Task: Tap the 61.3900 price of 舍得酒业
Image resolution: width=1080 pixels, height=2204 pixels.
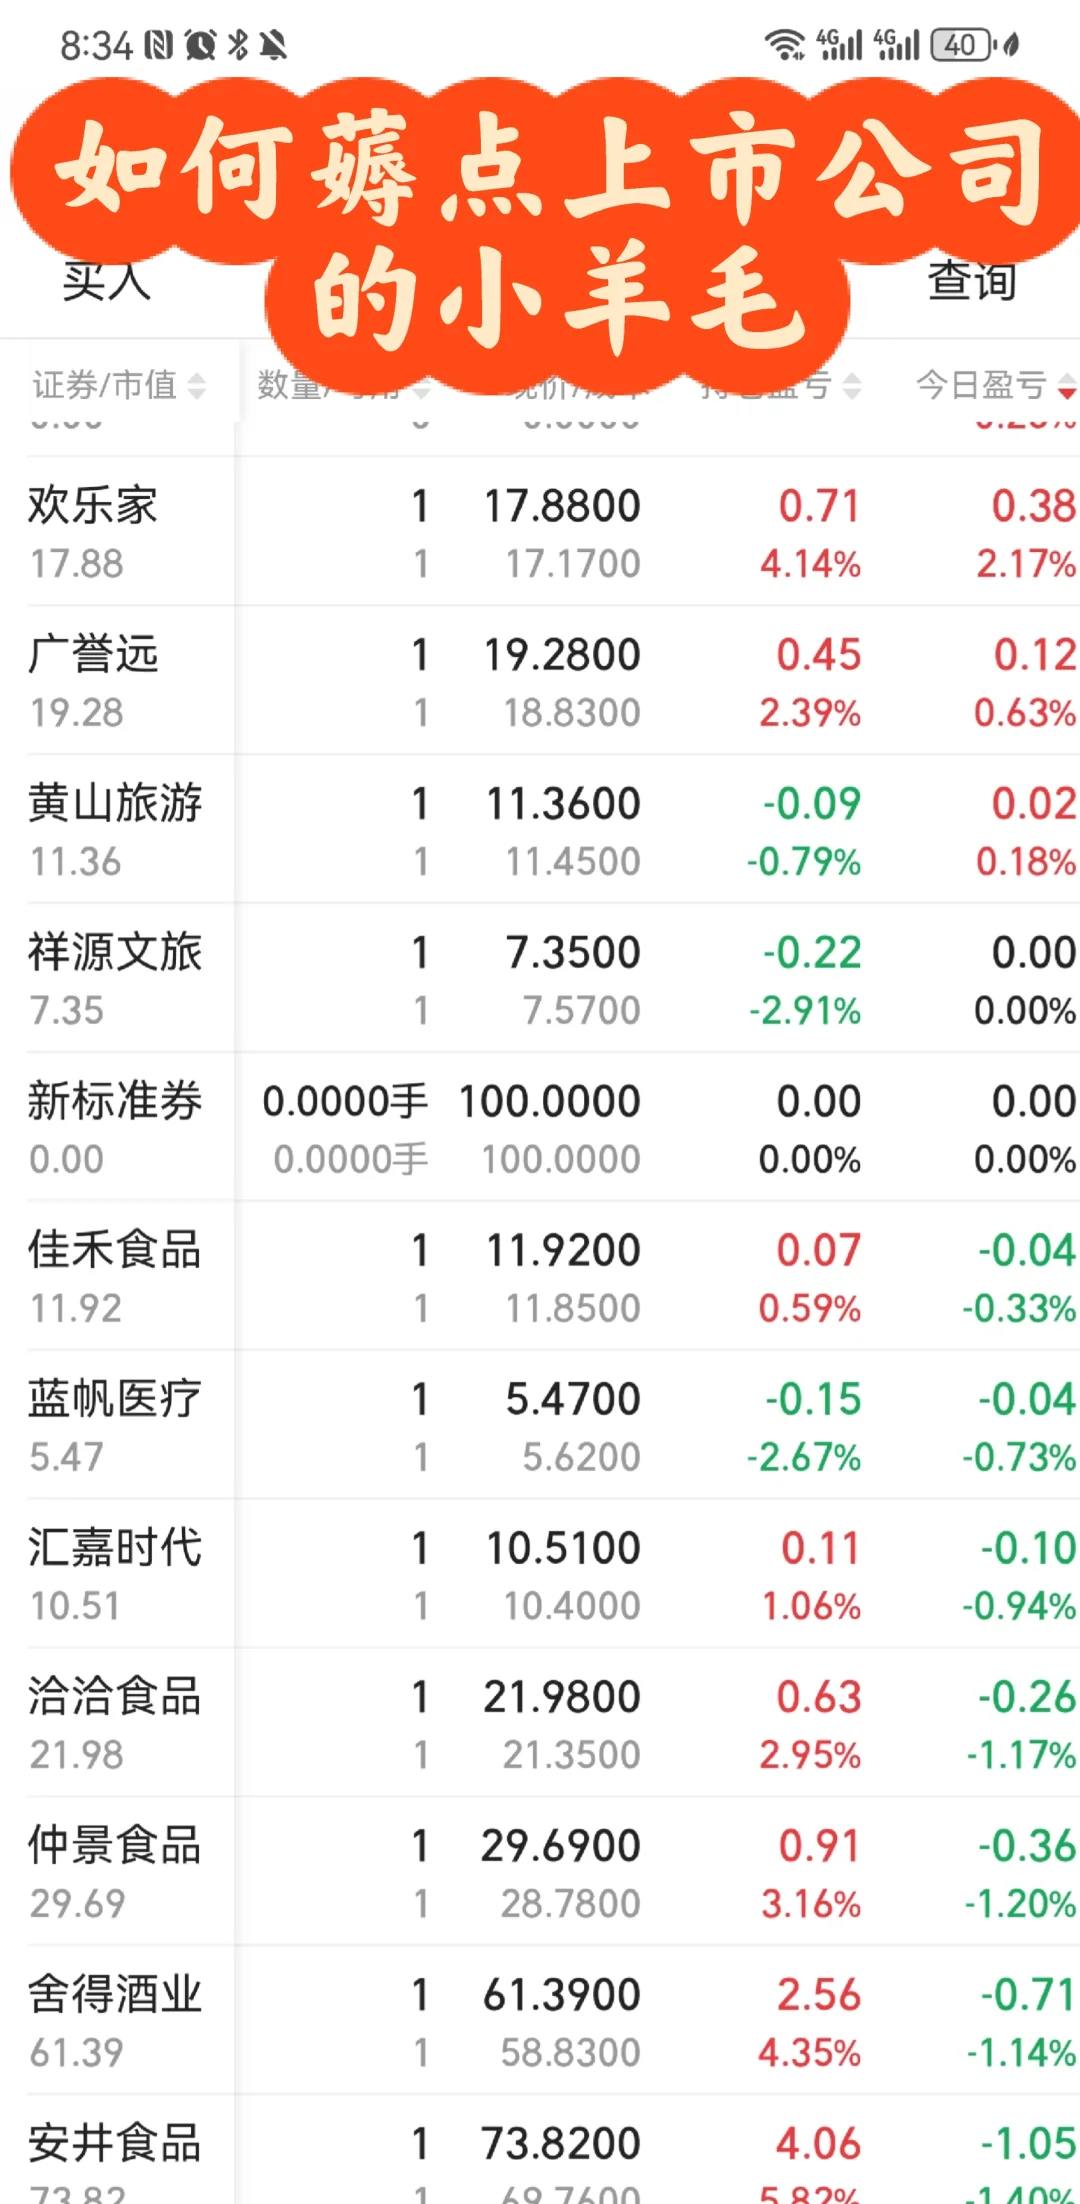Action: (x=562, y=1996)
